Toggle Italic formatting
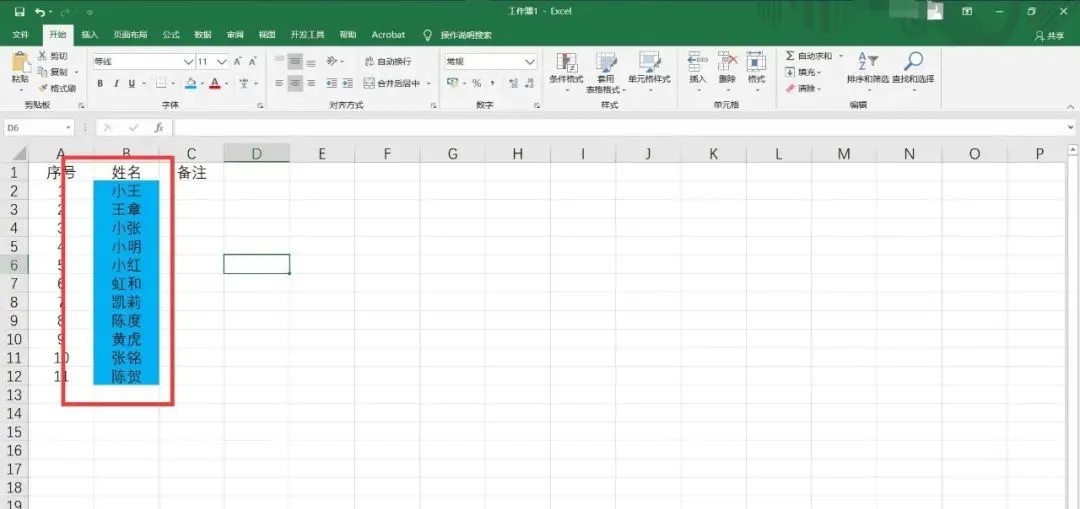The height and width of the screenshot is (509, 1080). tap(116, 83)
